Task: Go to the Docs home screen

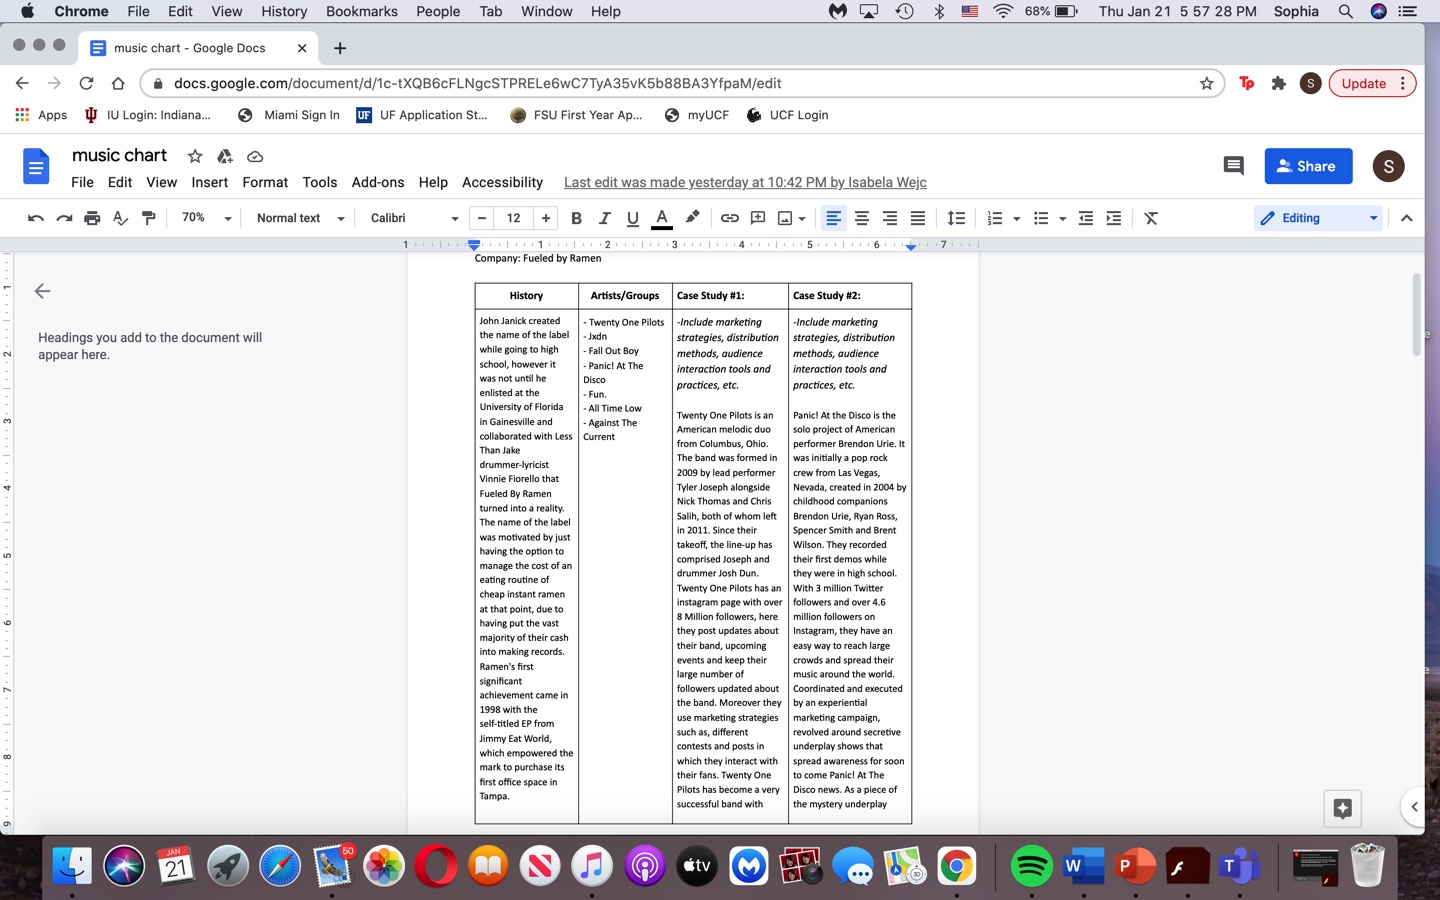Action: click(36, 166)
